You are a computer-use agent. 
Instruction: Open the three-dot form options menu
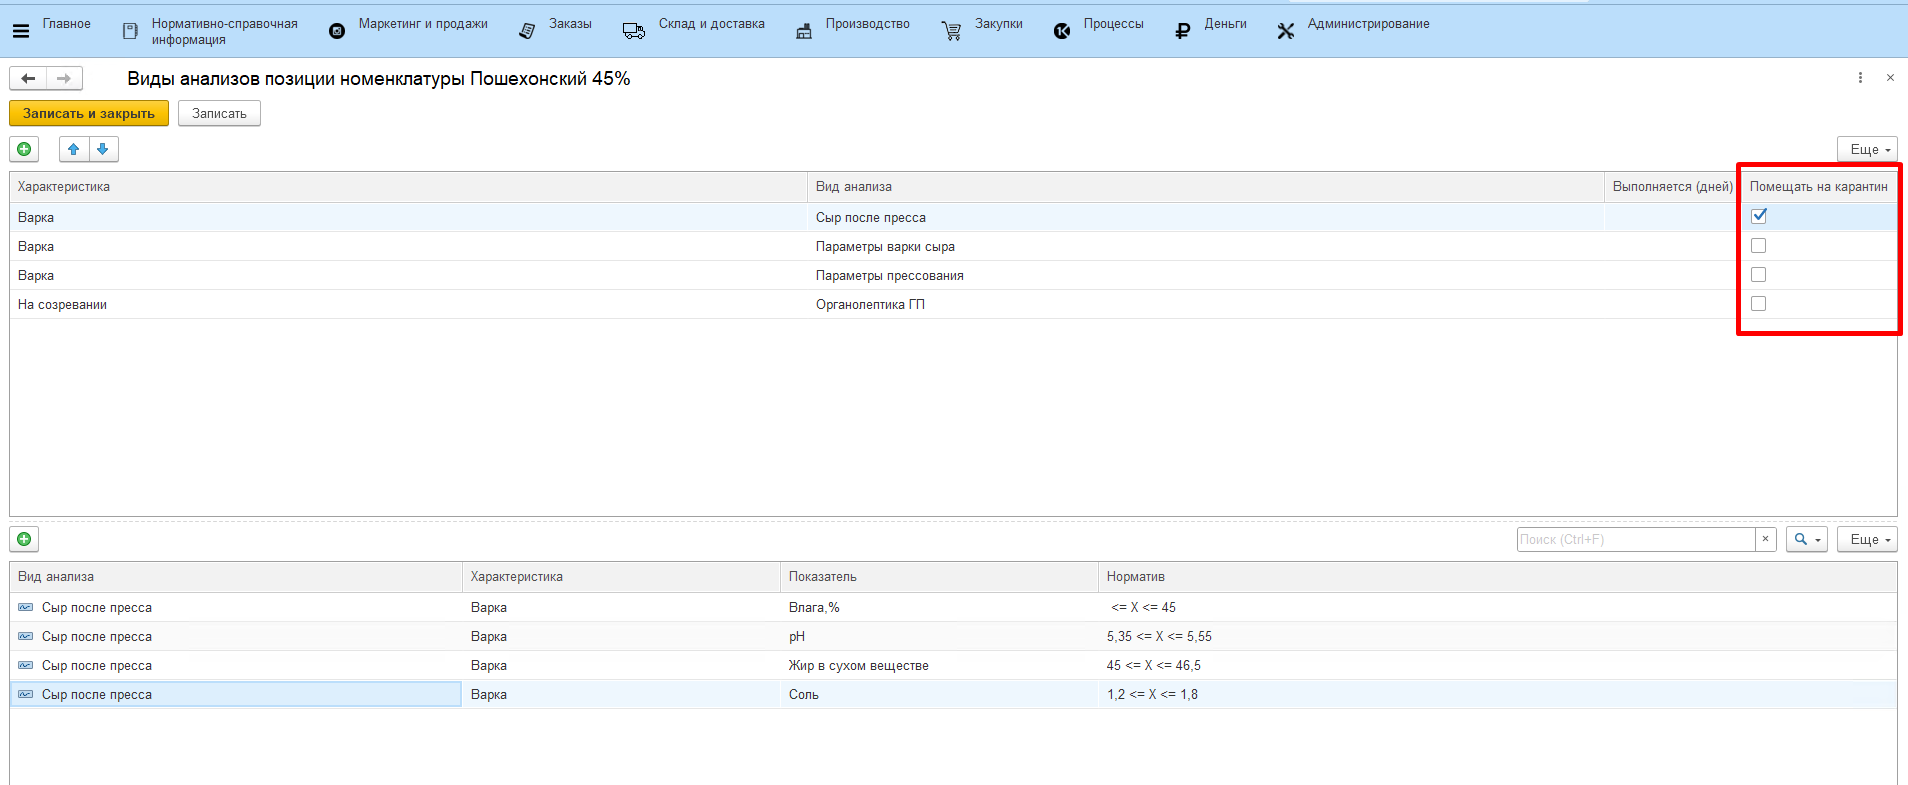point(1860,78)
